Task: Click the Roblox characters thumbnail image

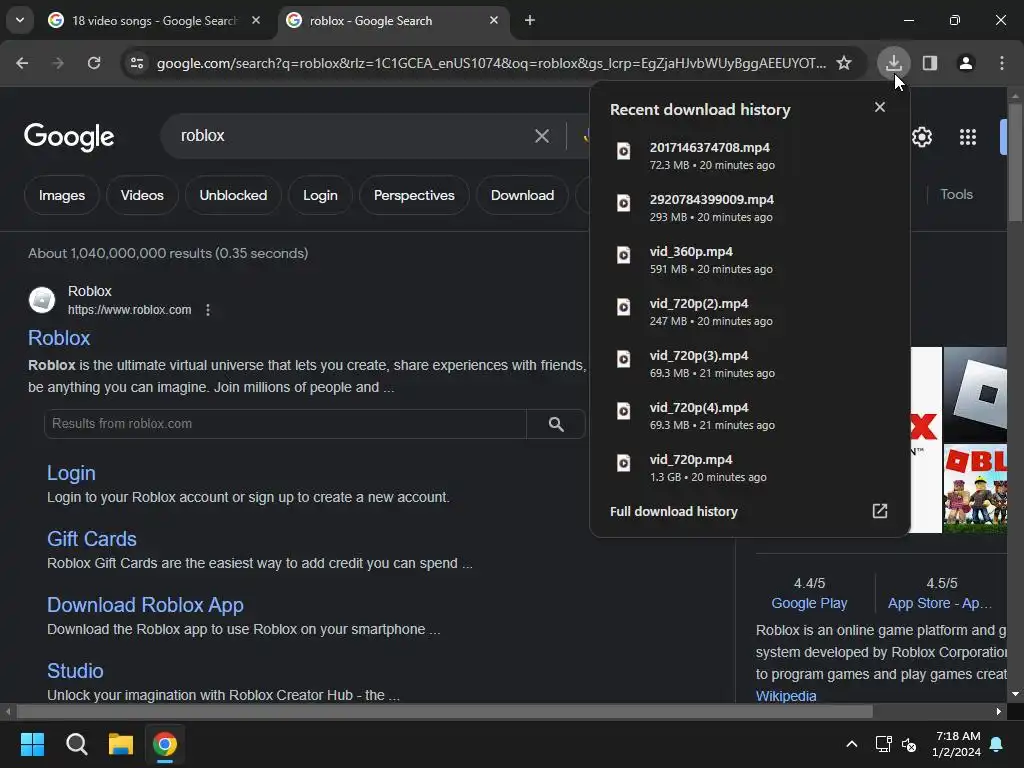Action: pos(975,488)
